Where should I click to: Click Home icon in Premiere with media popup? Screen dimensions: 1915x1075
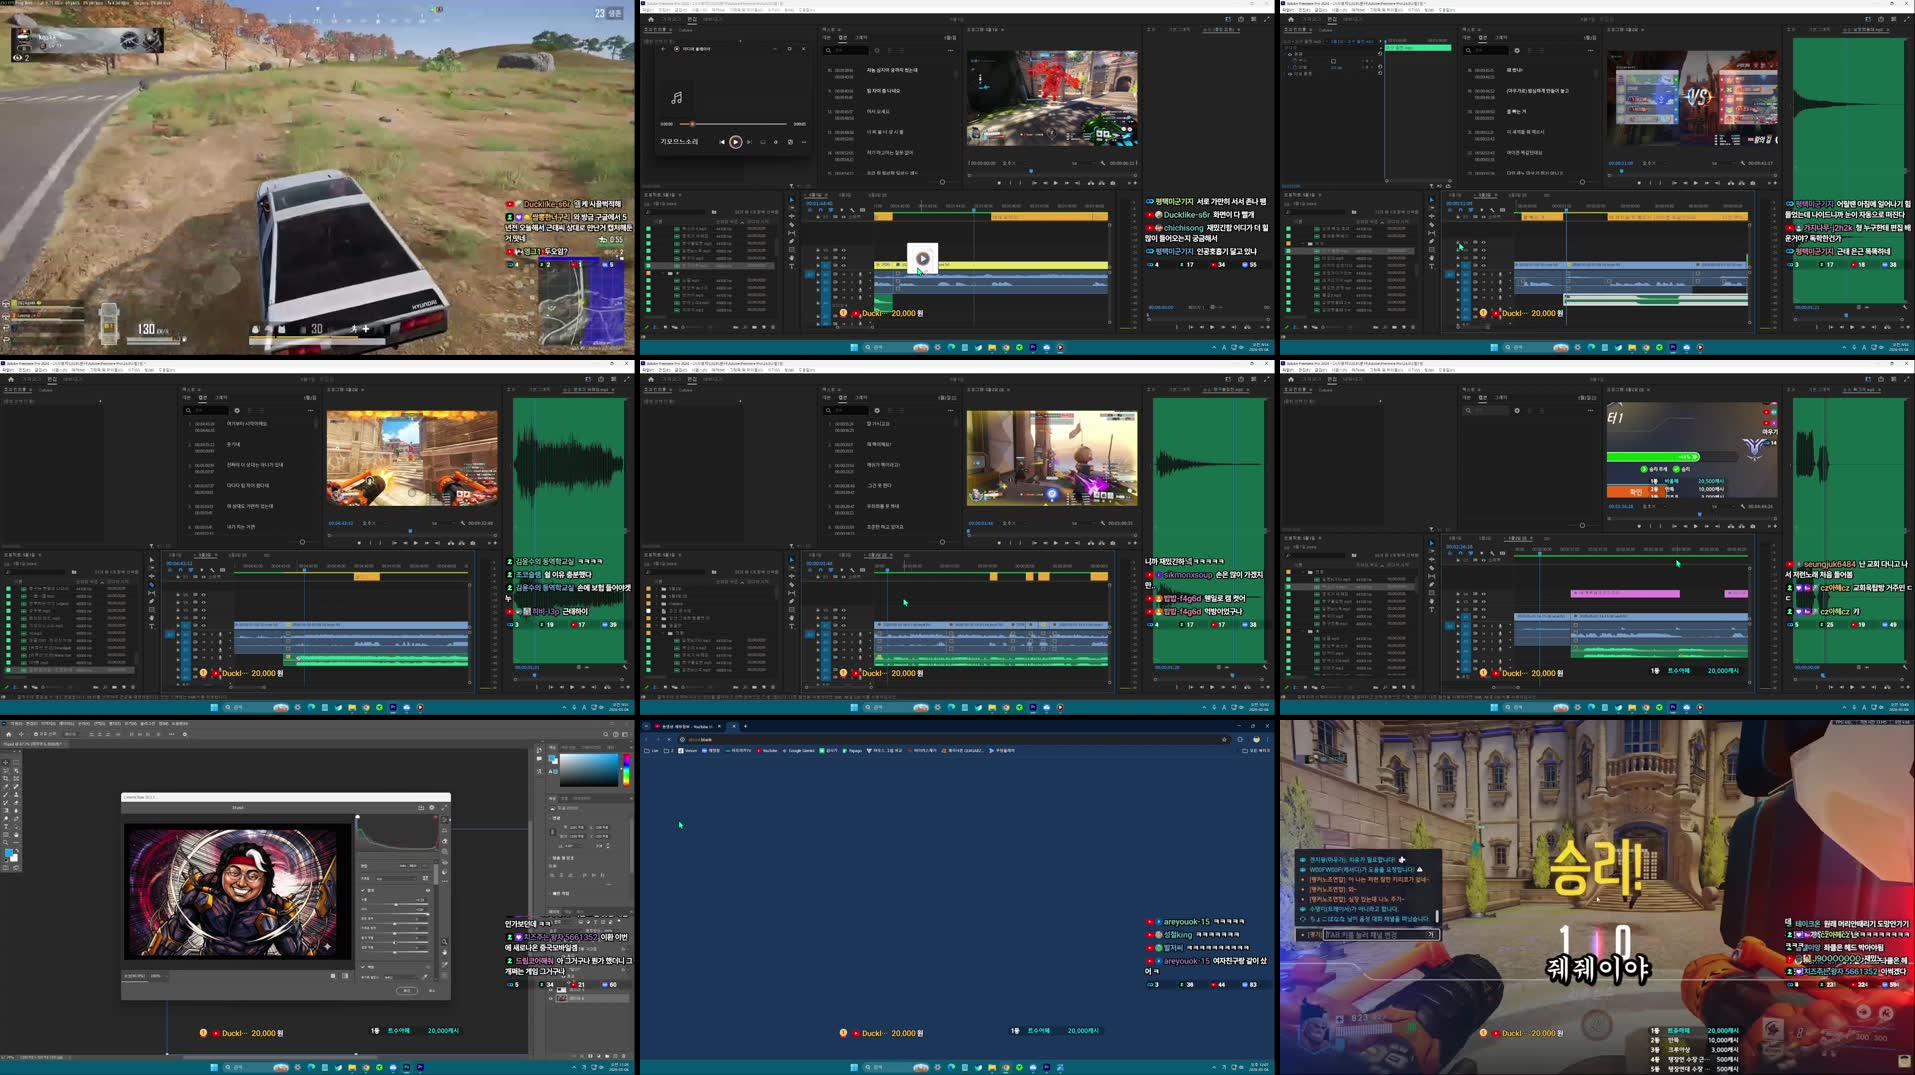pos(651,20)
